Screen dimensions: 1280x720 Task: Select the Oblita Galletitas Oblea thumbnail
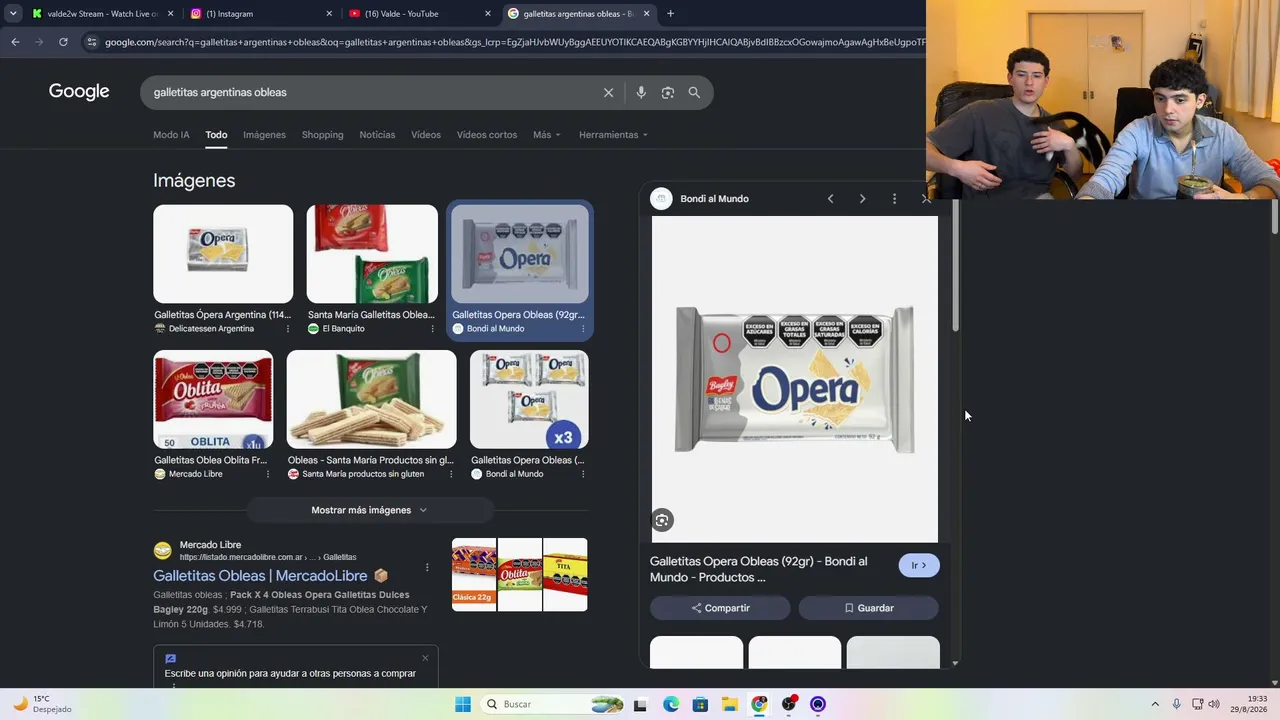[213, 399]
